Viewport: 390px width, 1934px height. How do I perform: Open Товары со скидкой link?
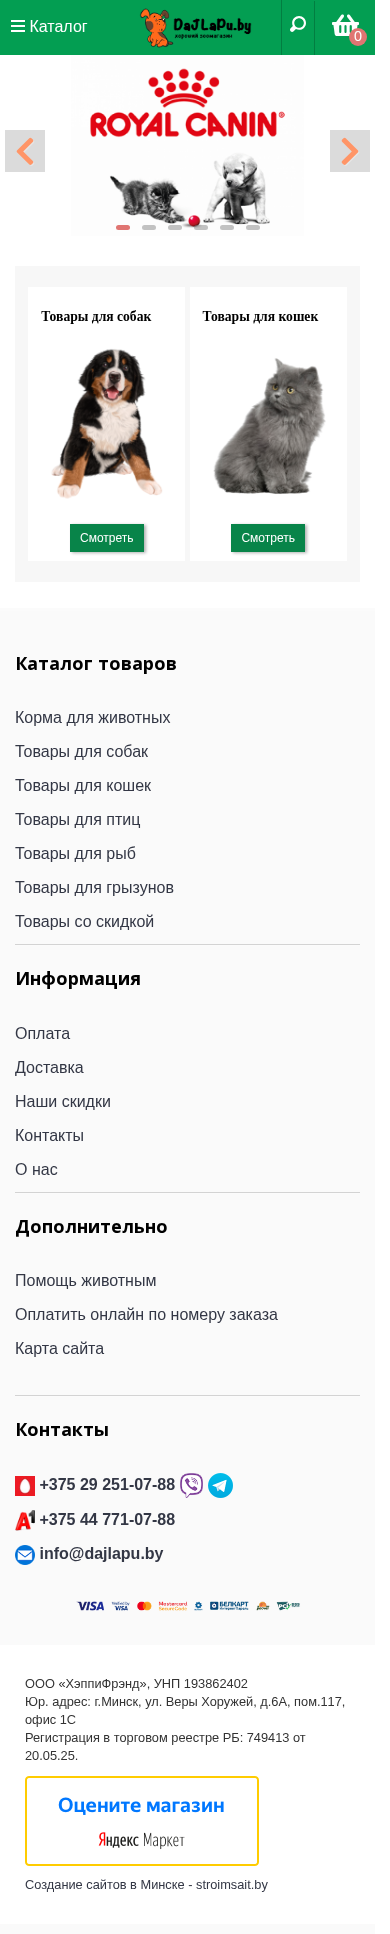[85, 922]
